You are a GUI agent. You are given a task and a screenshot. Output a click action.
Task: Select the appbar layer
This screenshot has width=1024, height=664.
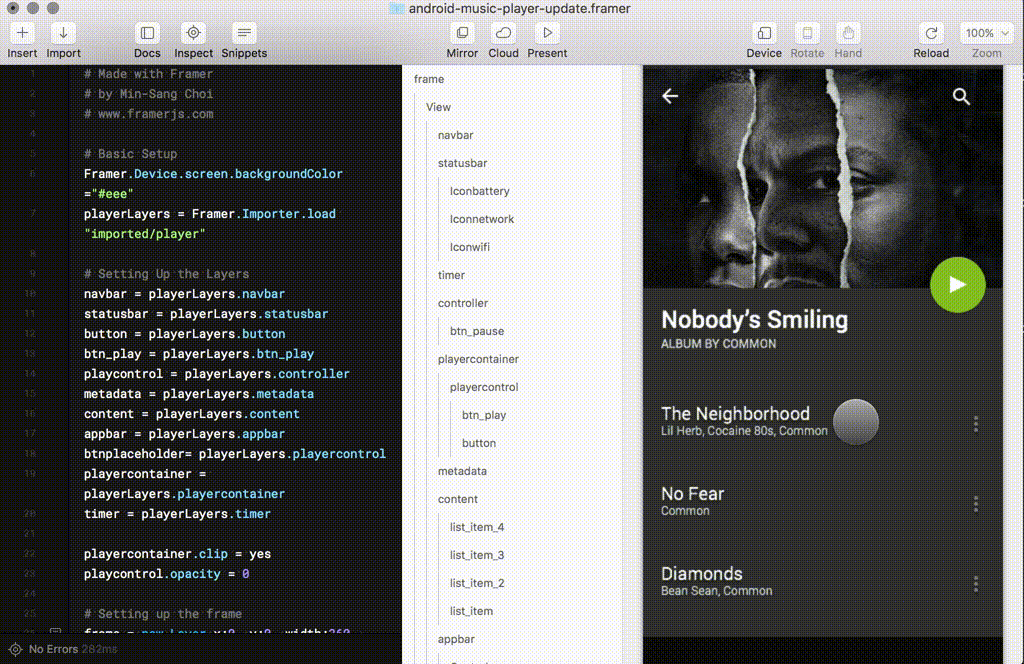click(x=456, y=639)
